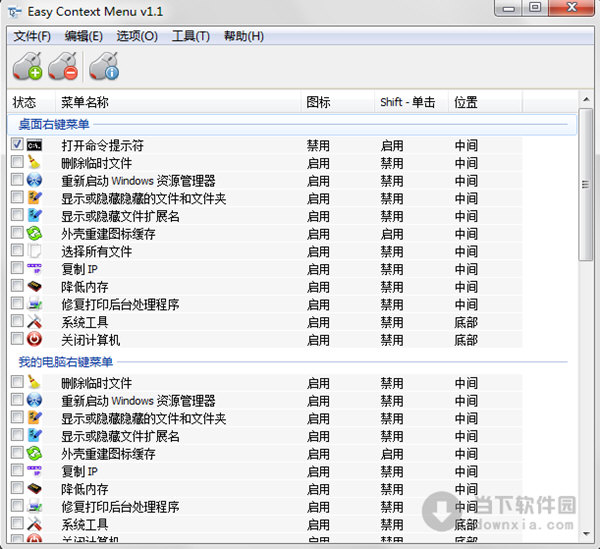Click the tools icon for 系统工具 in desktop section
This screenshot has width=600, height=549.
pyautogui.click(x=34, y=321)
